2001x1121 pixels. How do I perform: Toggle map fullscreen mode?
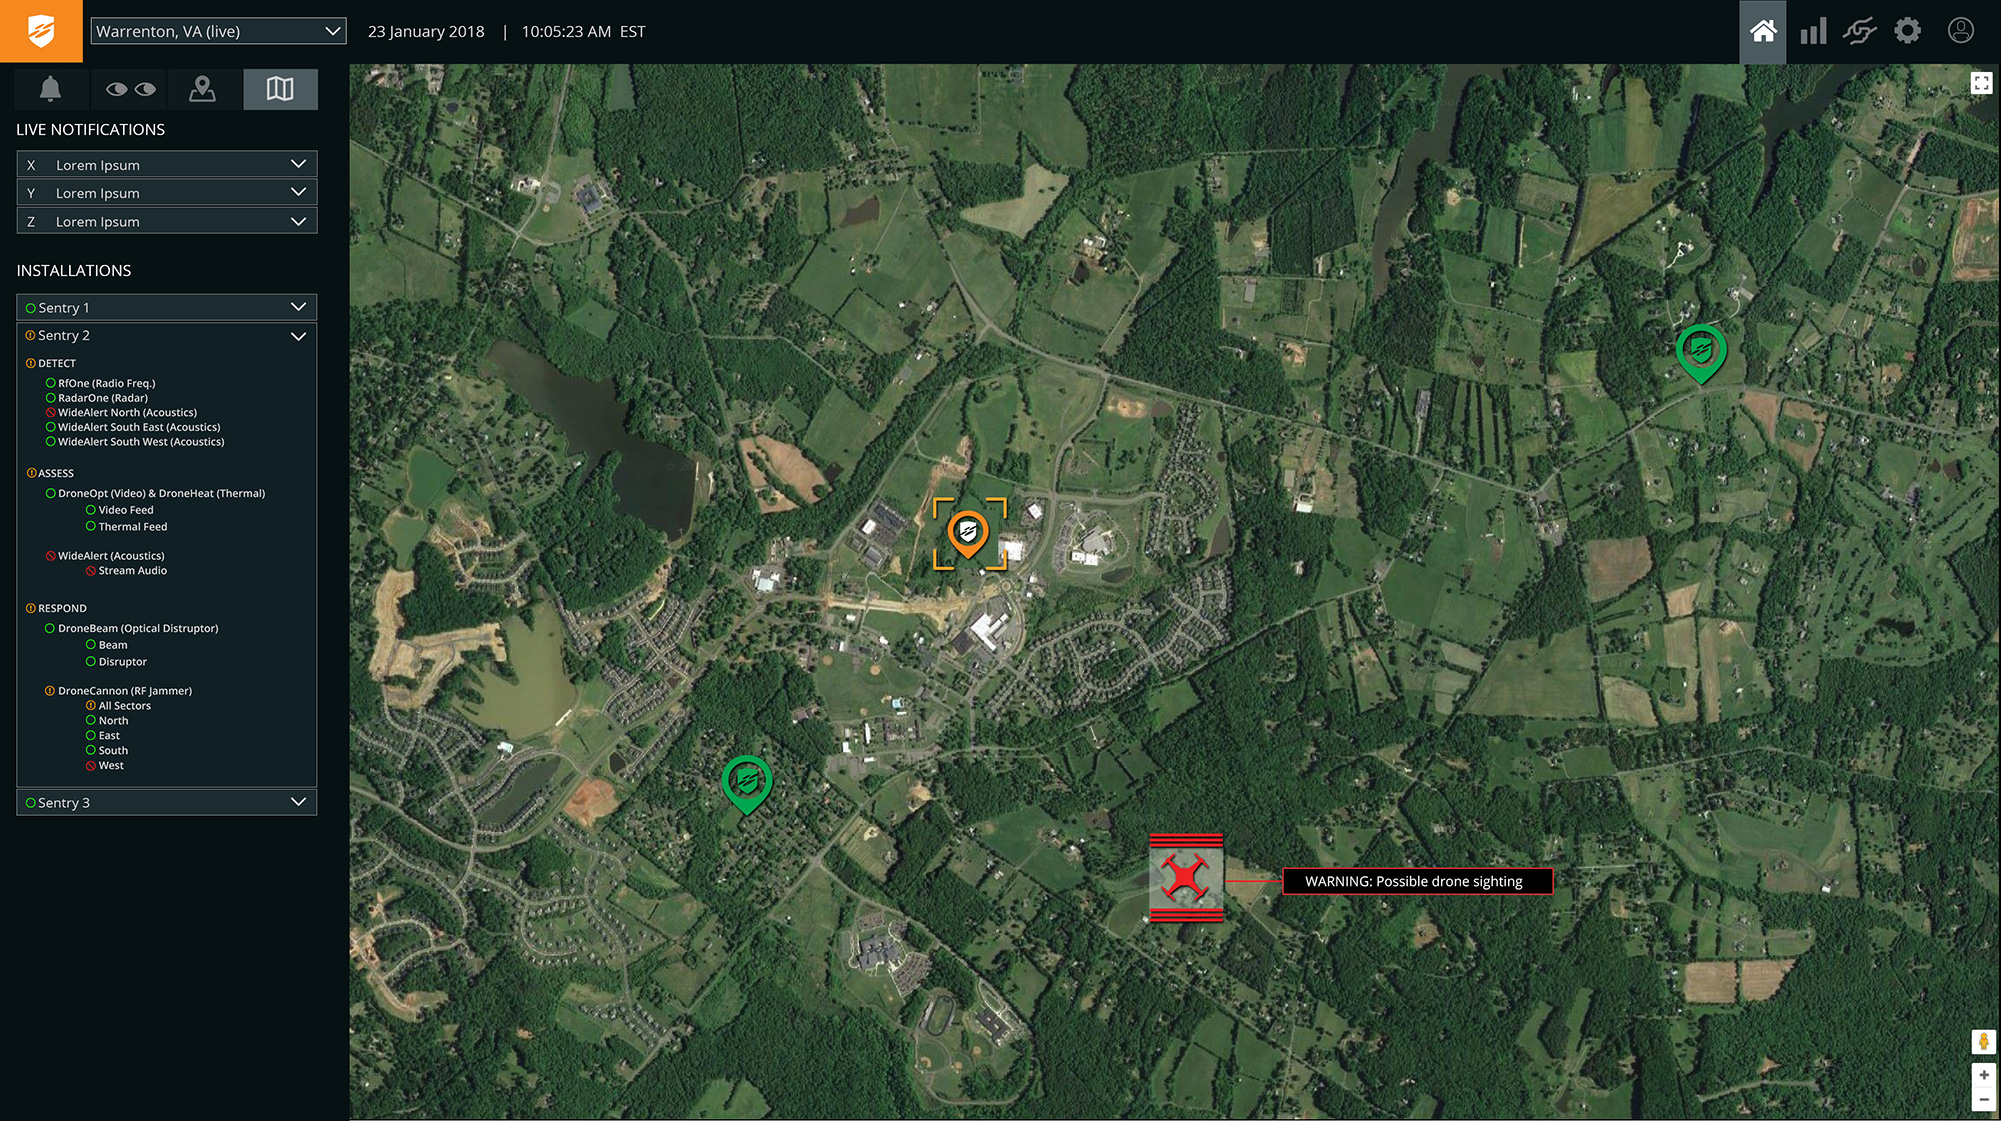click(x=1981, y=84)
